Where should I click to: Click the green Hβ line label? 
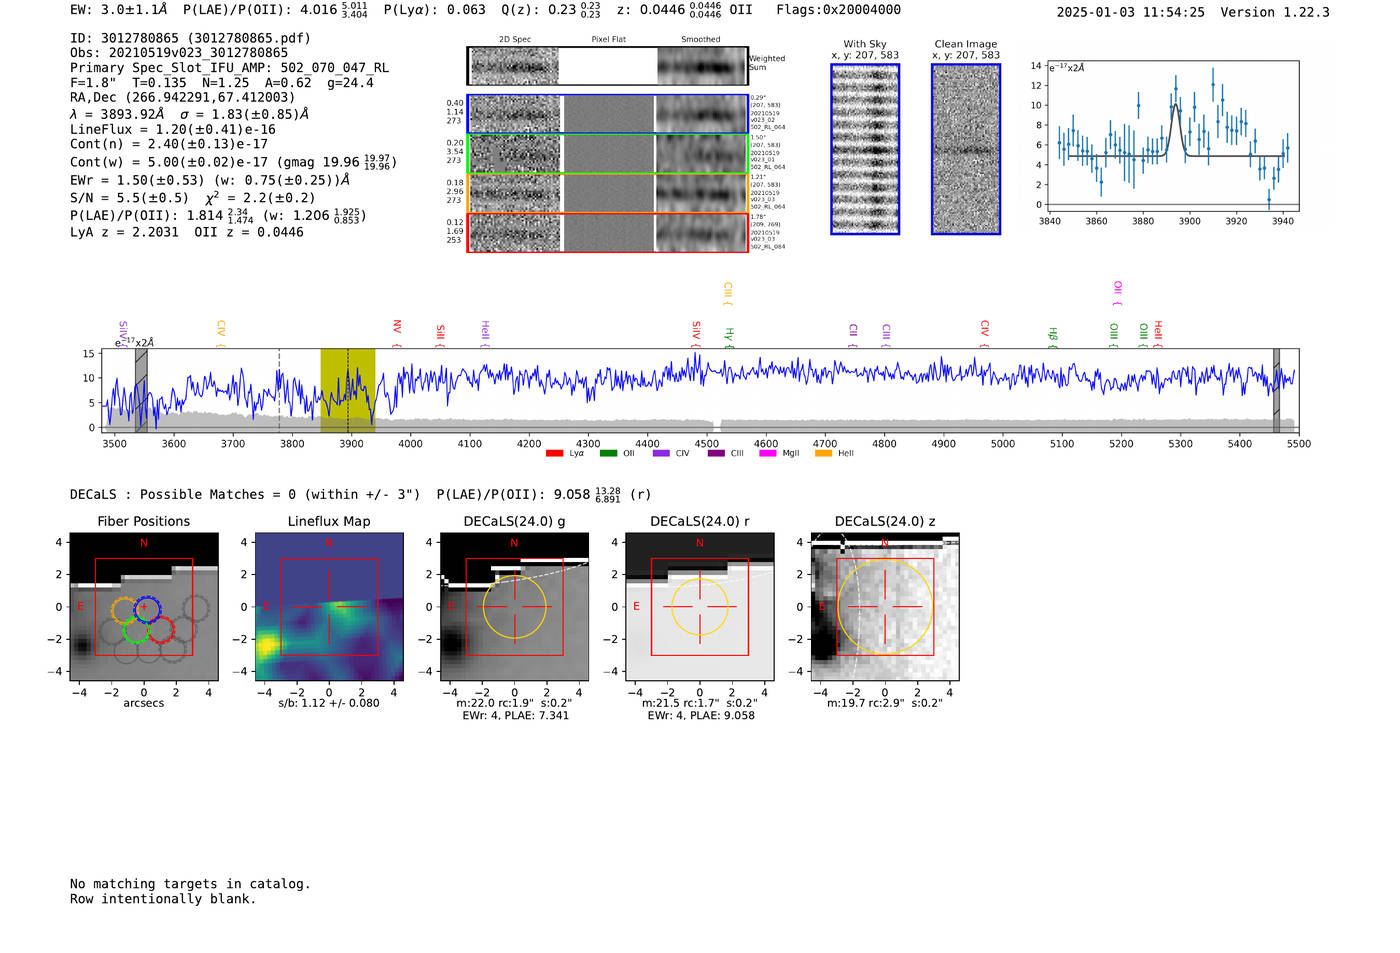[x=1053, y=337]
